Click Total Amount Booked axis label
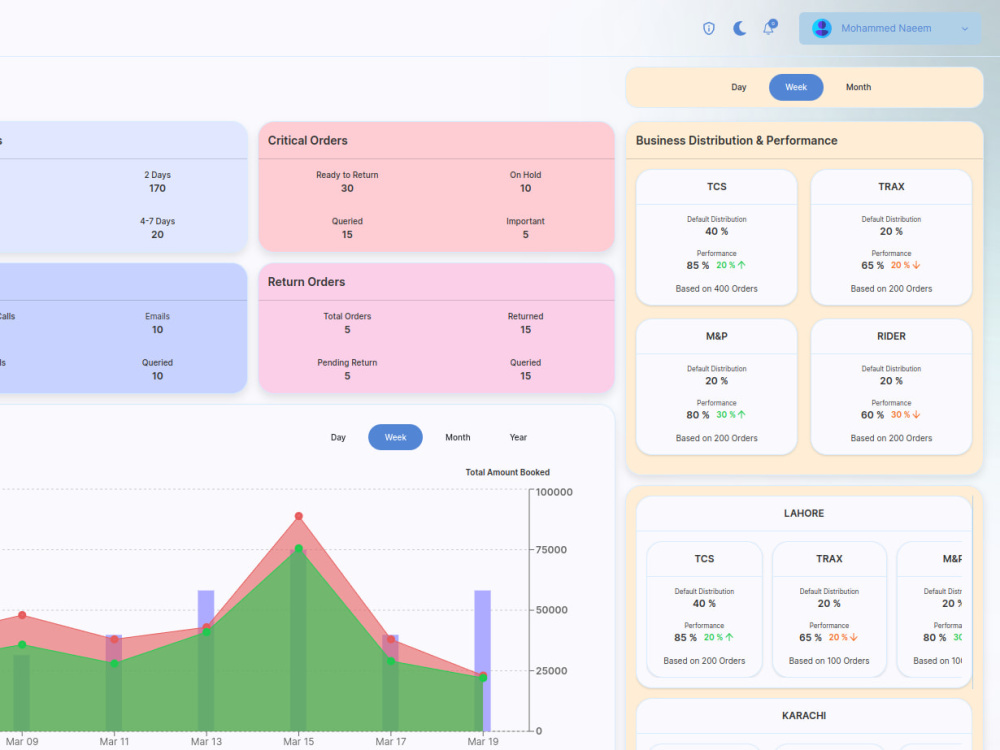This screenshot has width=1000, height=750. pyautogui.click(x=508, y=473)
